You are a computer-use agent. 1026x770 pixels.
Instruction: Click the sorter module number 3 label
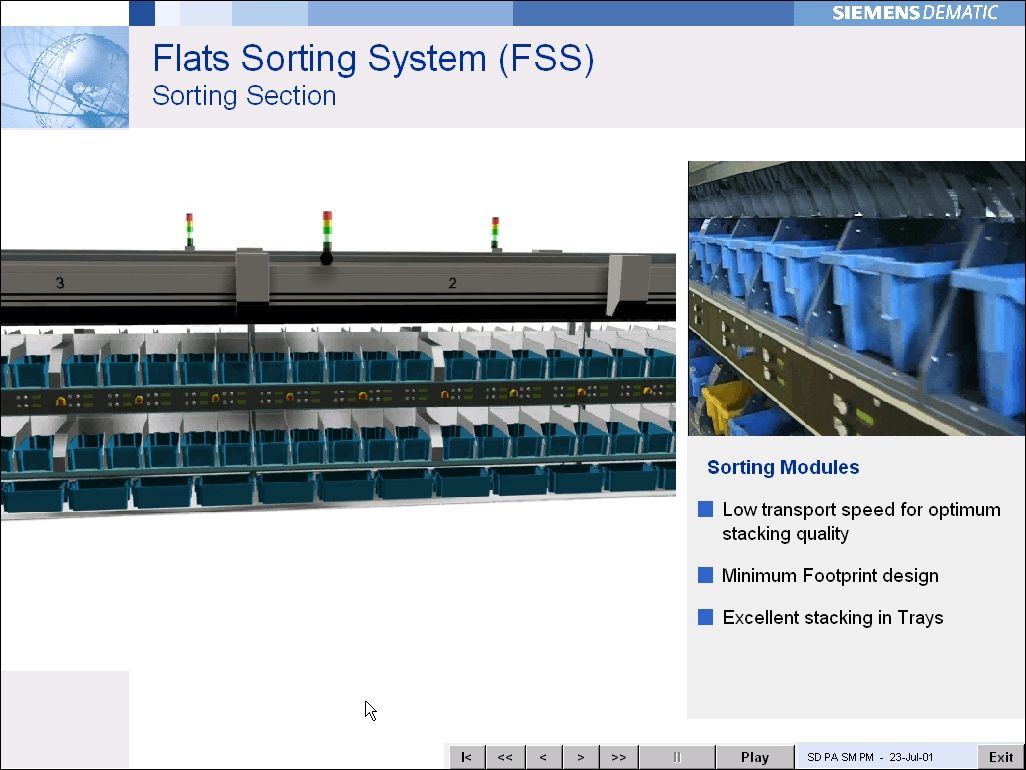[x=60, y=284]
